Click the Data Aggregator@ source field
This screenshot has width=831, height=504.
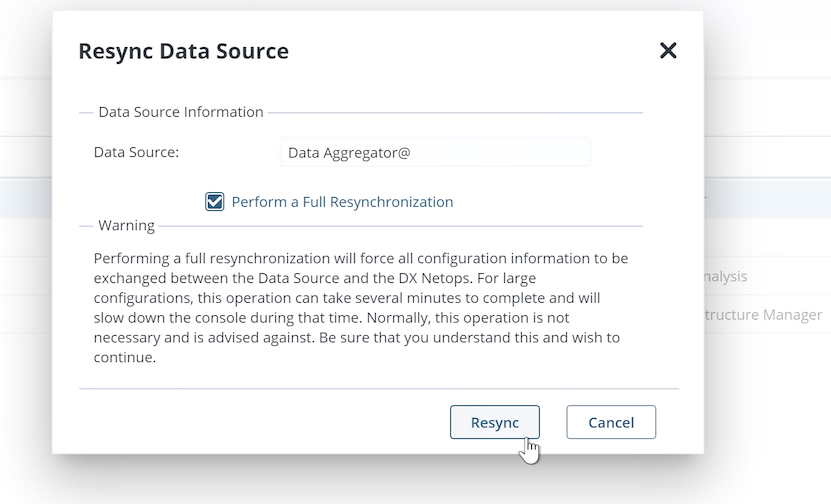(x=435, y=153)
